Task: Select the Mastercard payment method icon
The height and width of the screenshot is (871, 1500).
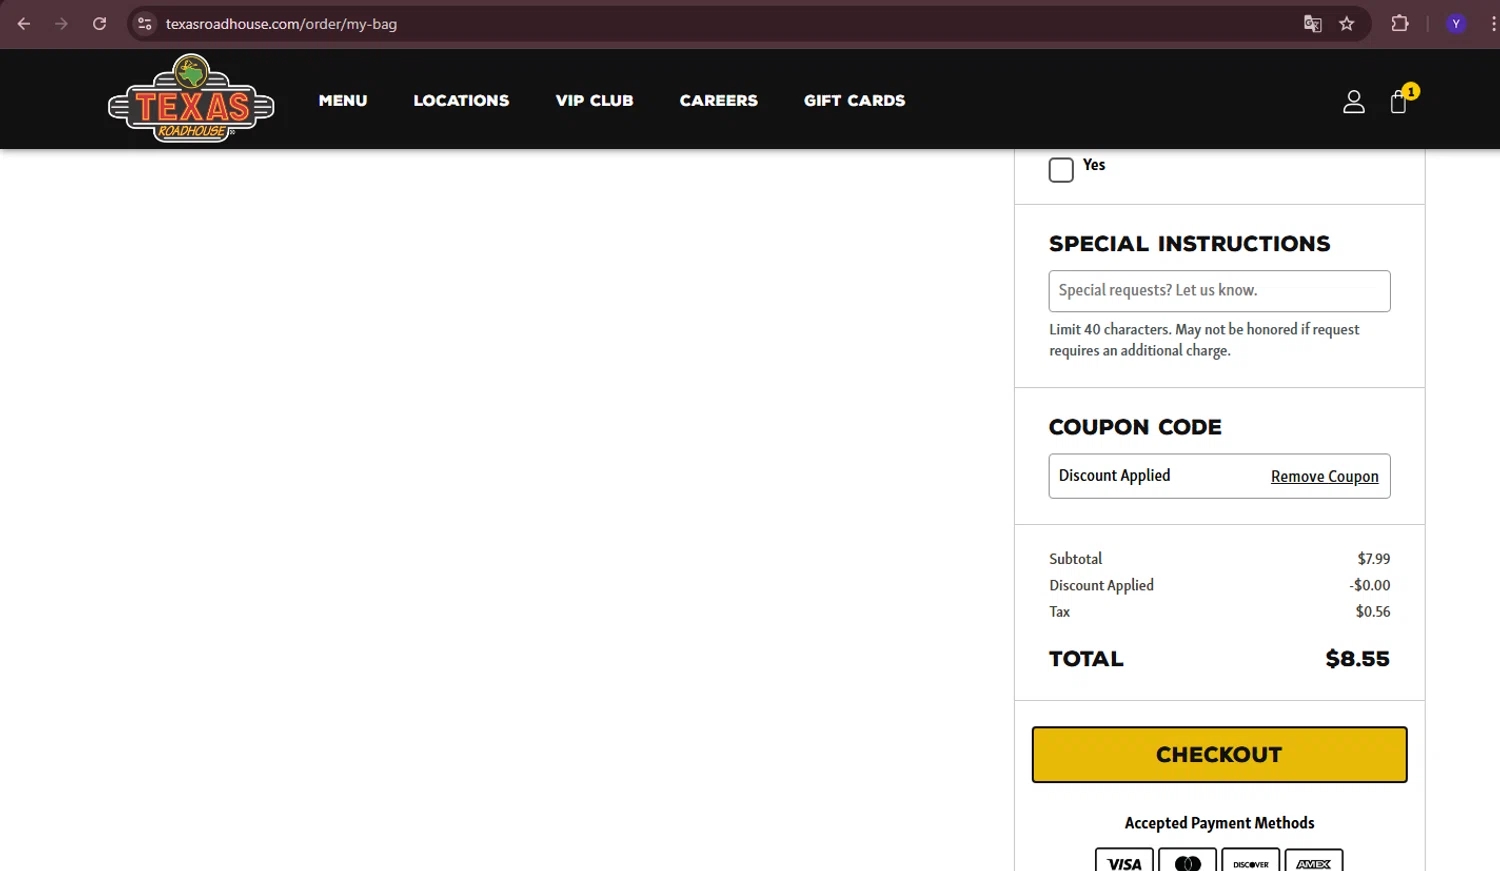Action: click(x=1186, y=861)
